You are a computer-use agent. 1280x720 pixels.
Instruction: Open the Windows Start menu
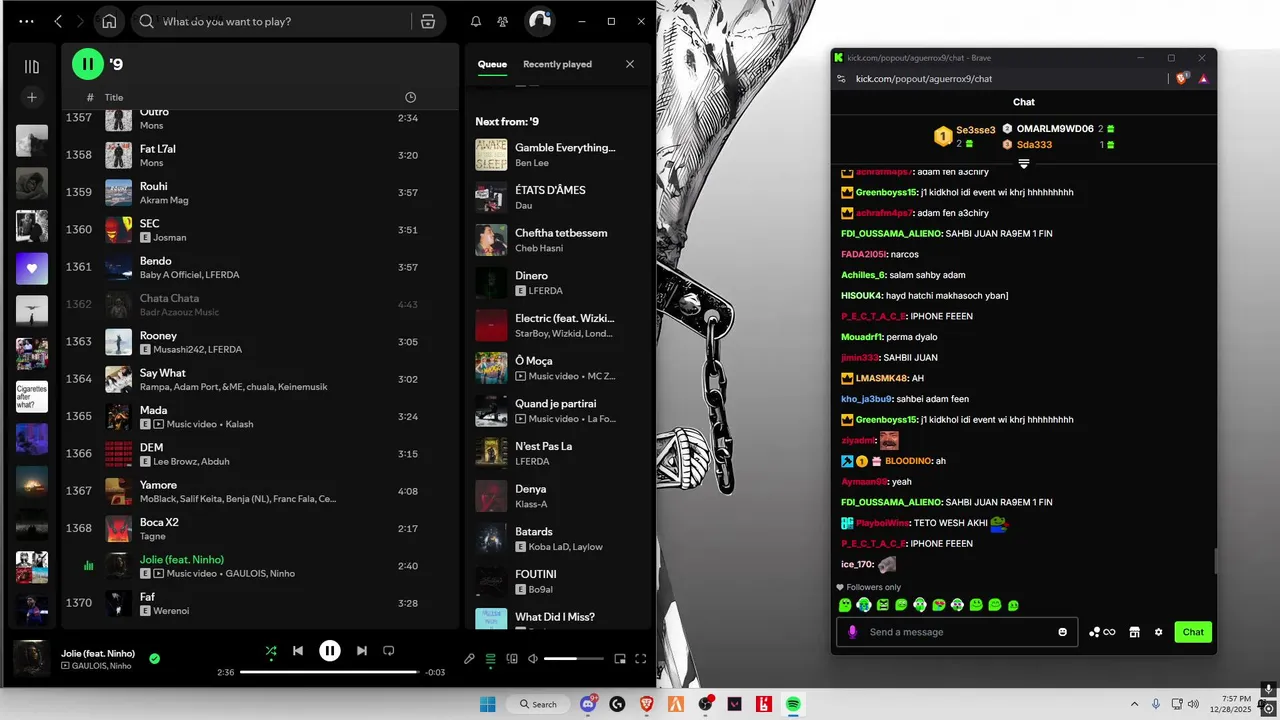pyautogui.click(x=488, y=704)
